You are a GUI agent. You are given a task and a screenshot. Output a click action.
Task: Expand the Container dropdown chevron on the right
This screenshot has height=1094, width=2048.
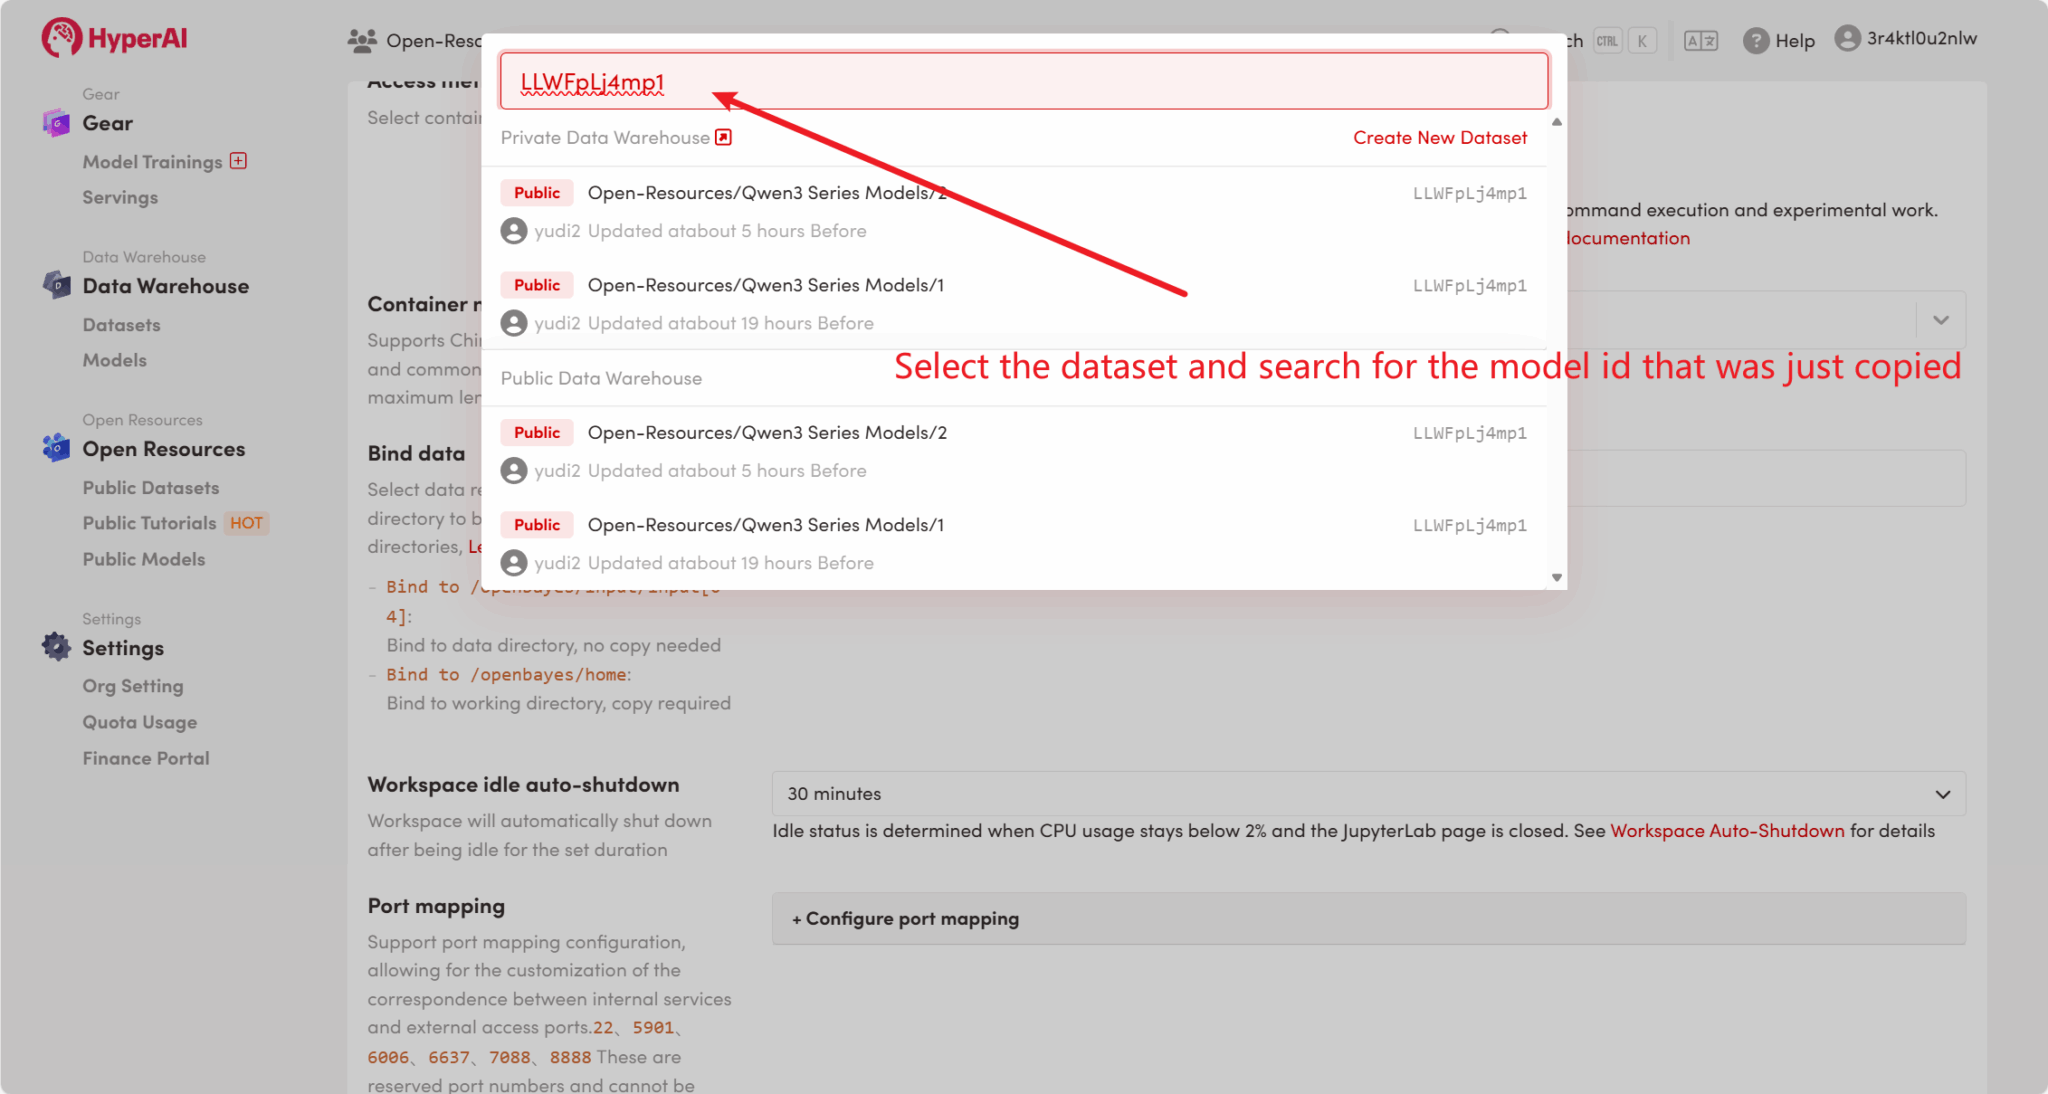pyautogui.click(x=1940, y=320)
